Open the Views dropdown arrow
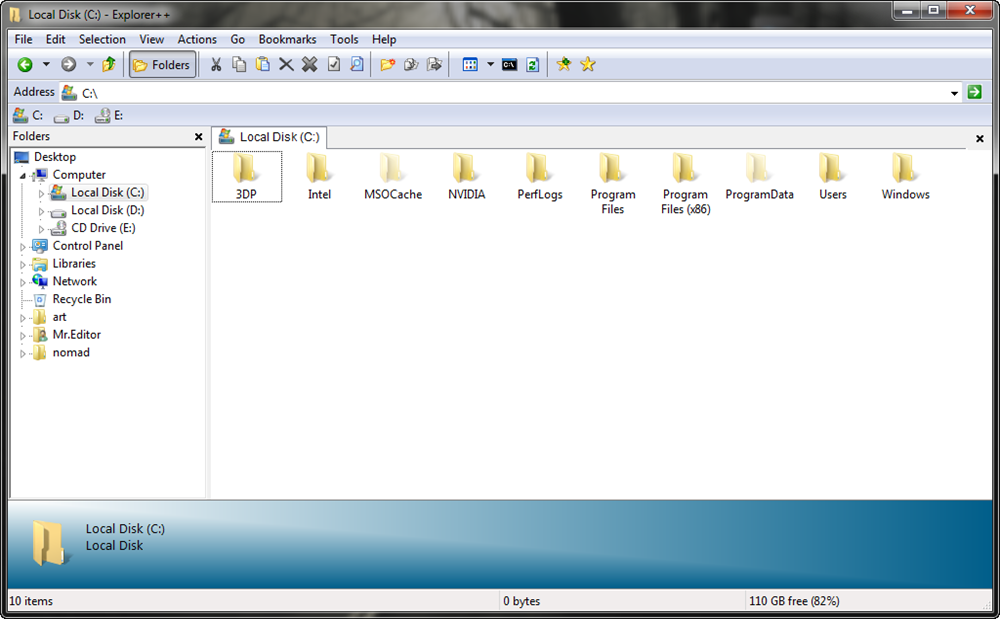The image size is (1000, 619). coord(490,64)
